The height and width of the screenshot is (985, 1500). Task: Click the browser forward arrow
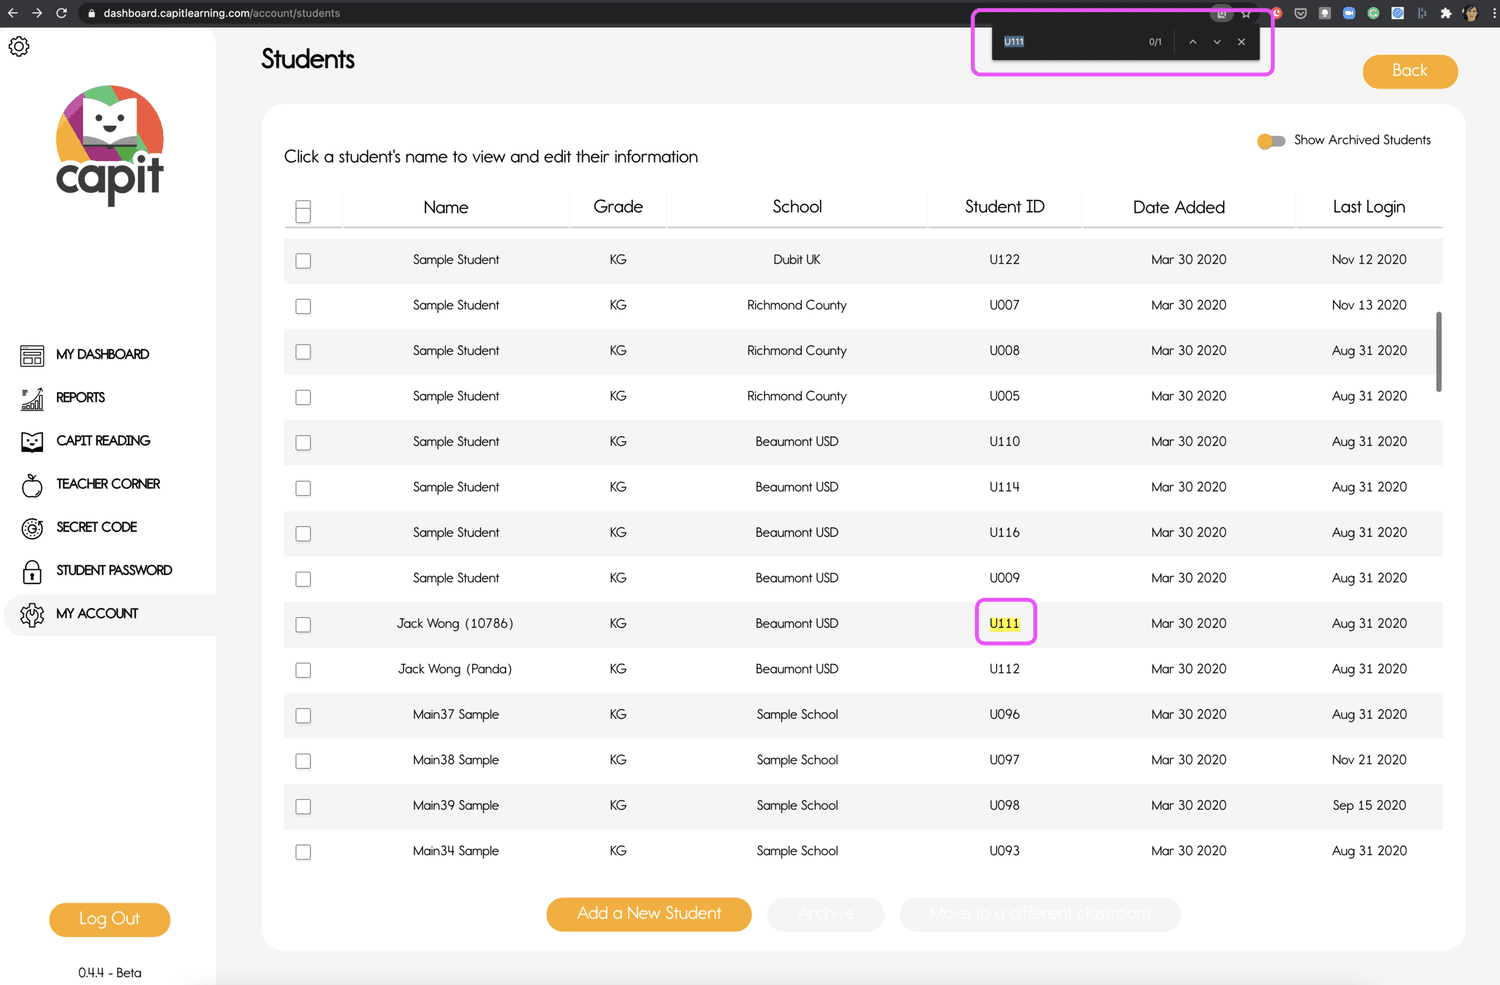[x=37, y=13]
